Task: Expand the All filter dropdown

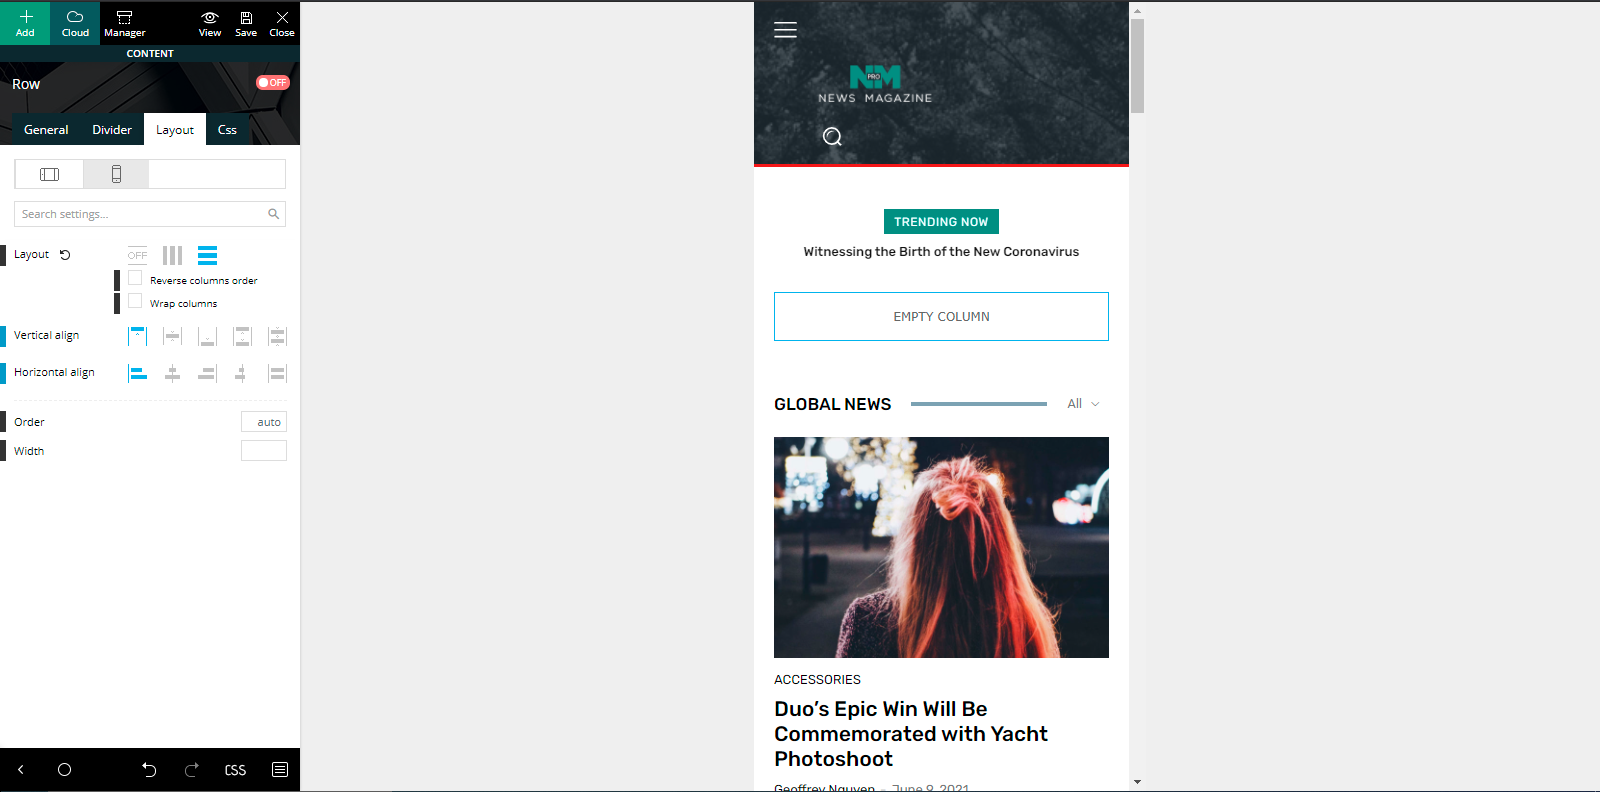Action: [x=1083, y=404]
